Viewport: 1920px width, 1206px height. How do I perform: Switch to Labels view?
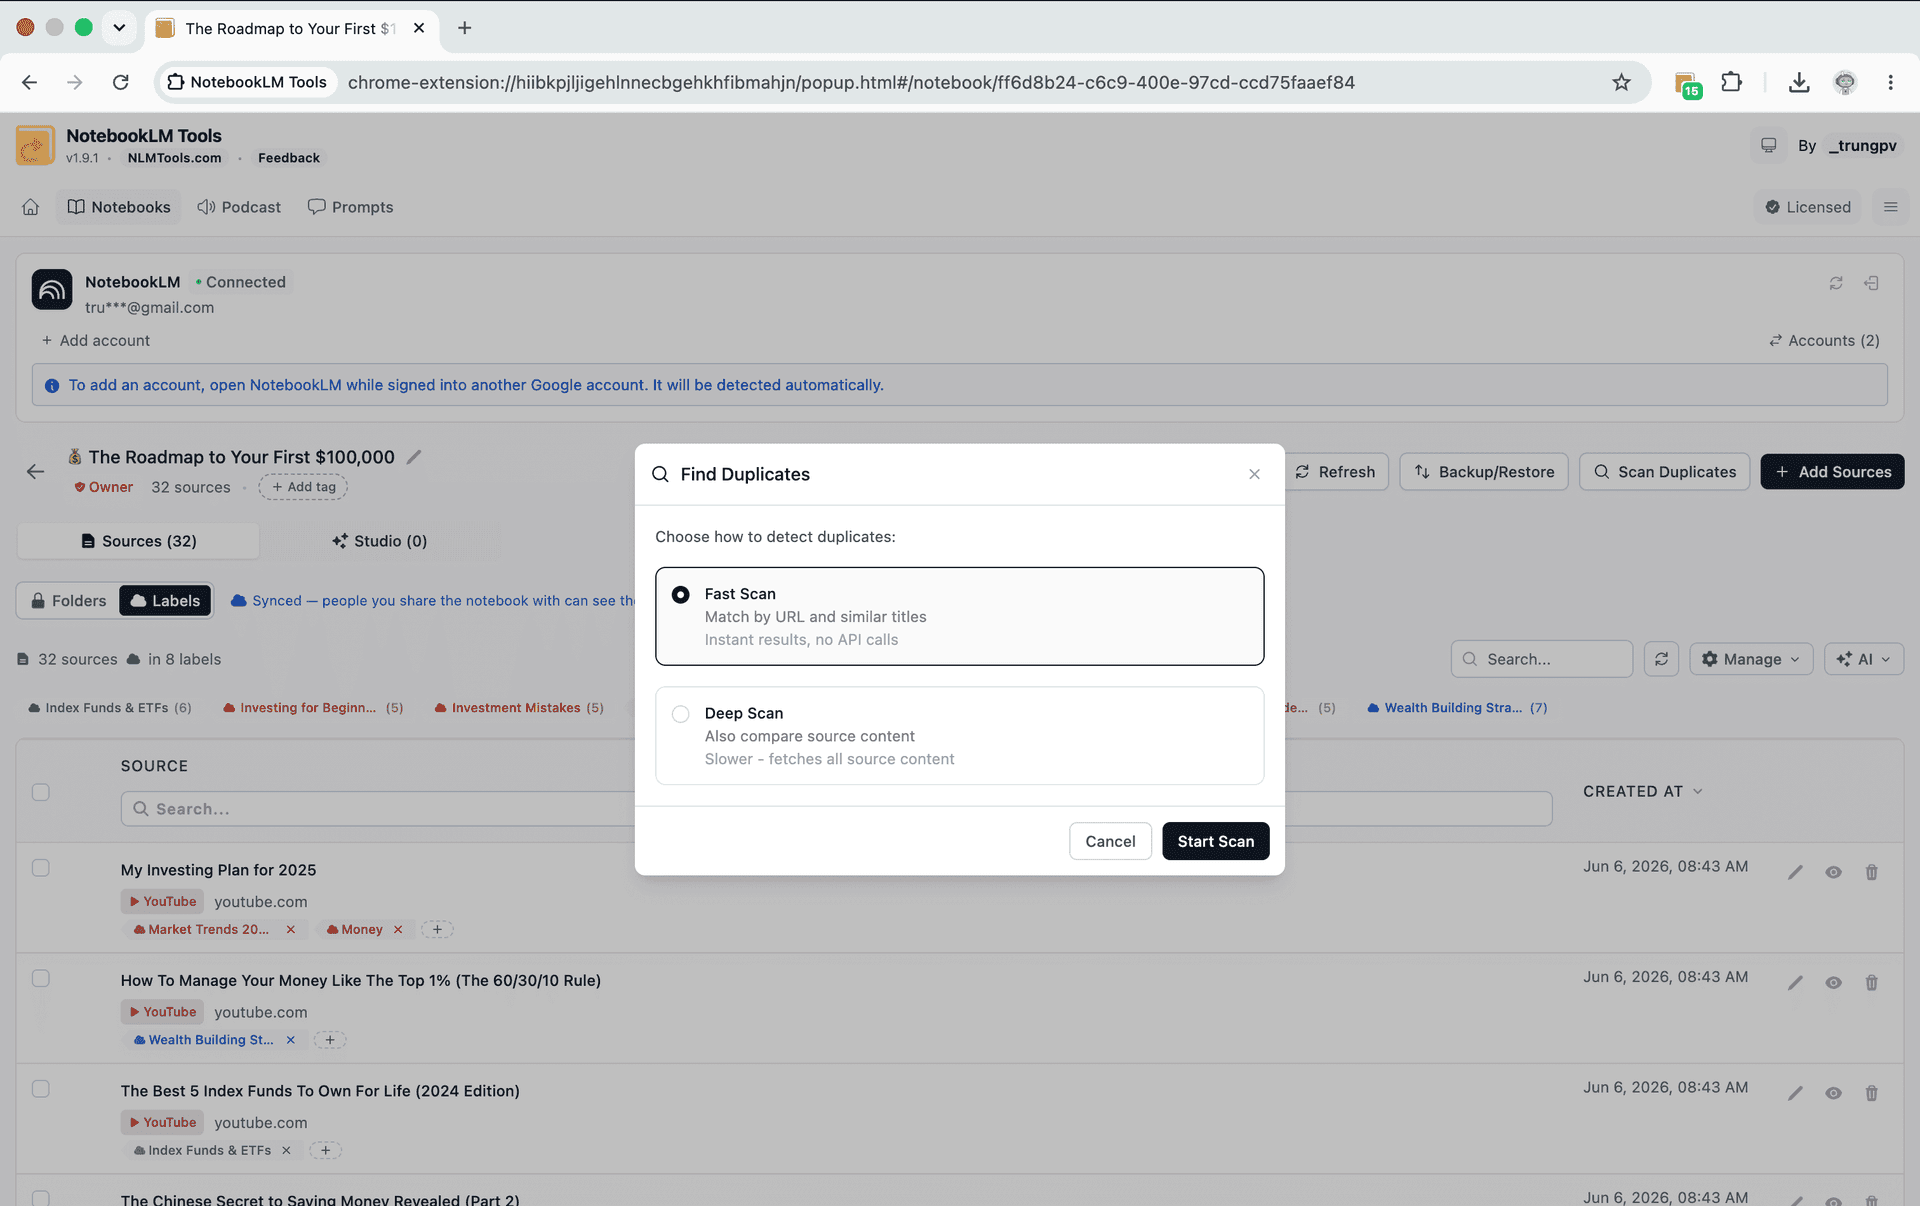165,601
